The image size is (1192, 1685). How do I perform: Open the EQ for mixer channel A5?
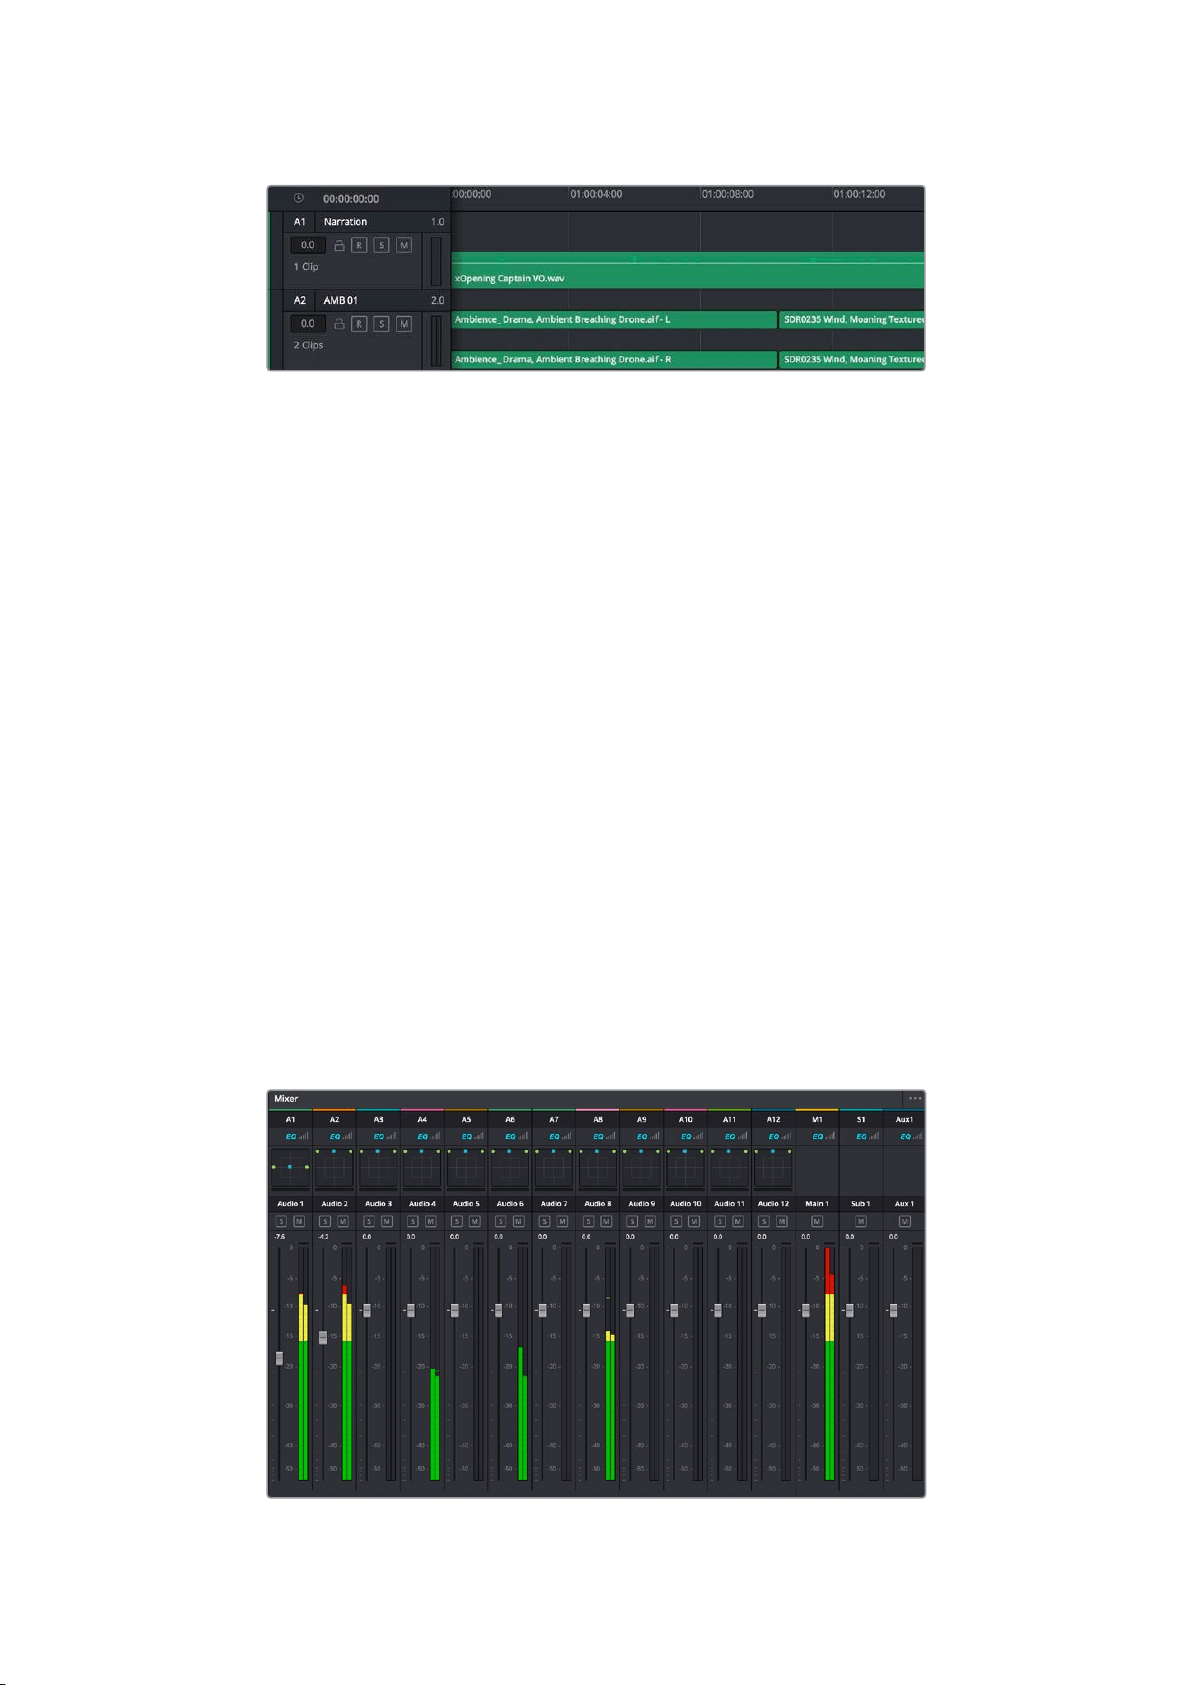tap(466, 1136)
